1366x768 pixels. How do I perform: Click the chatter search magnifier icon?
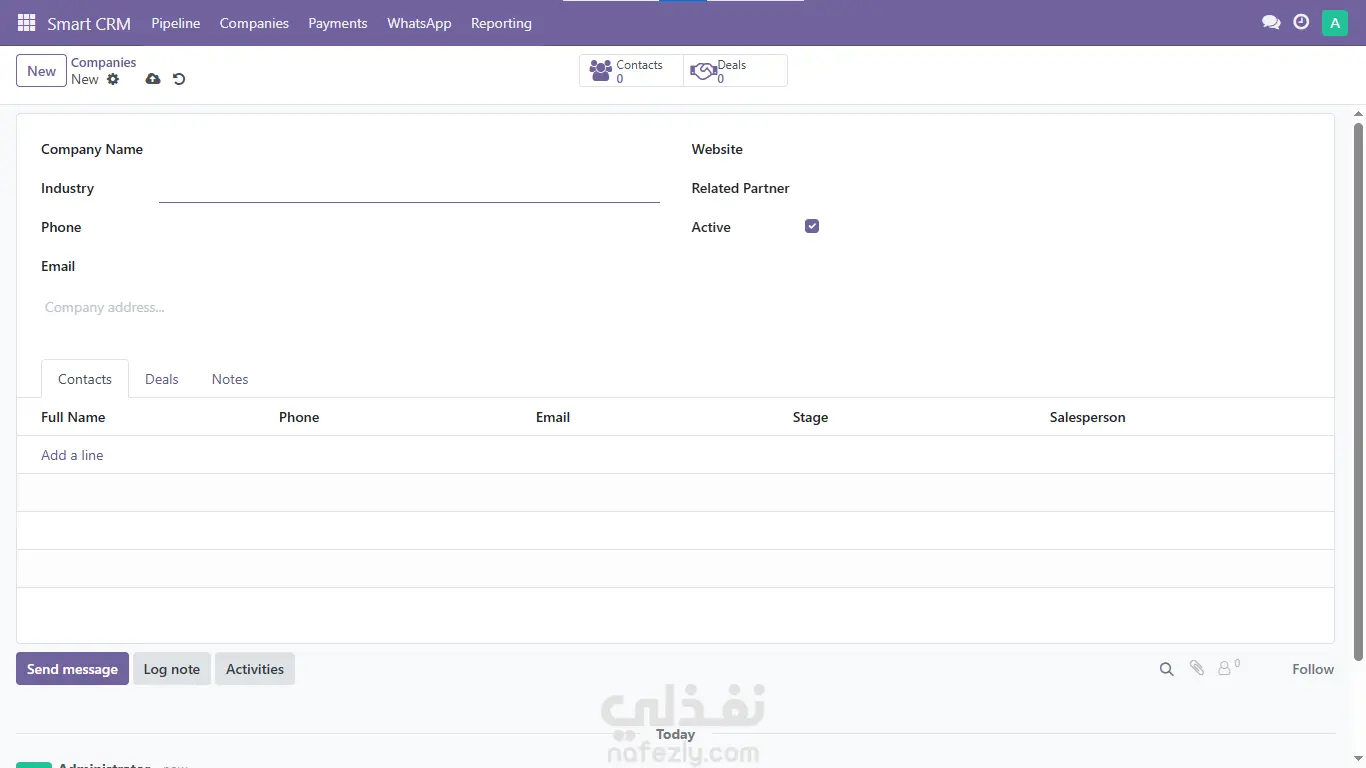point(1166,669)
